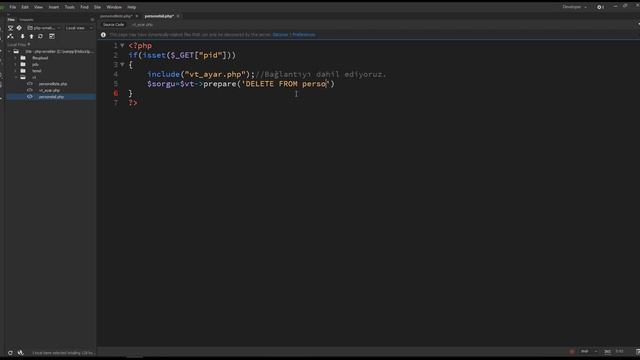
Task: Click the Get files down arrow icon
Action: click(x=22, y=36)
